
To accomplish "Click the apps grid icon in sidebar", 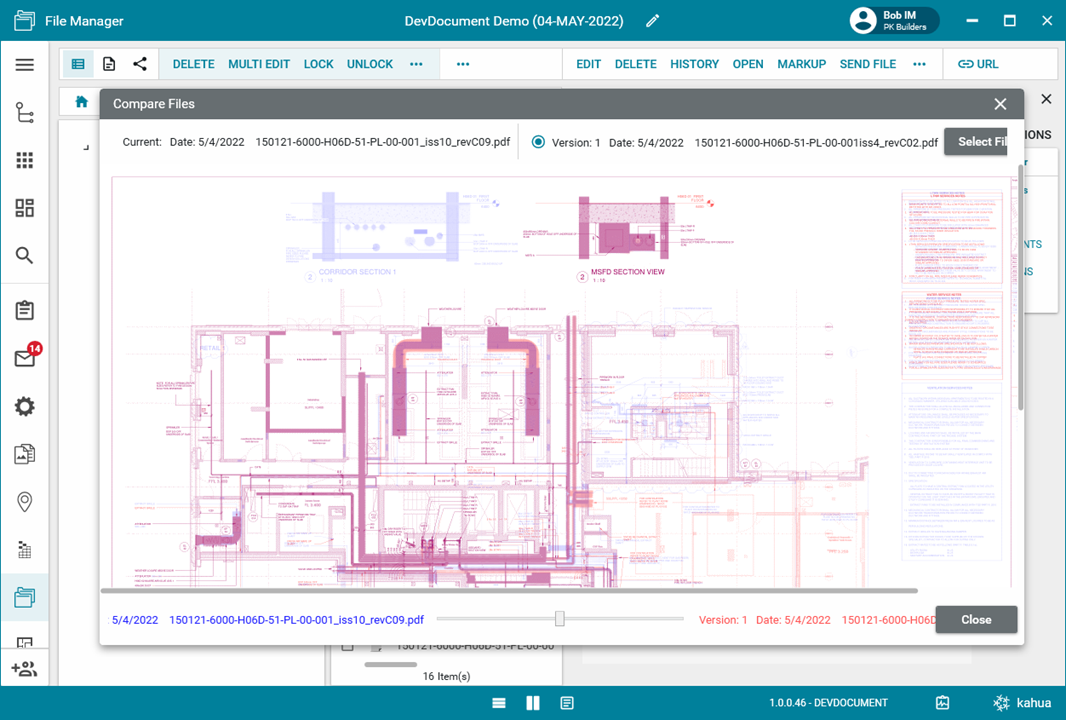I will [x=25, y=160].
